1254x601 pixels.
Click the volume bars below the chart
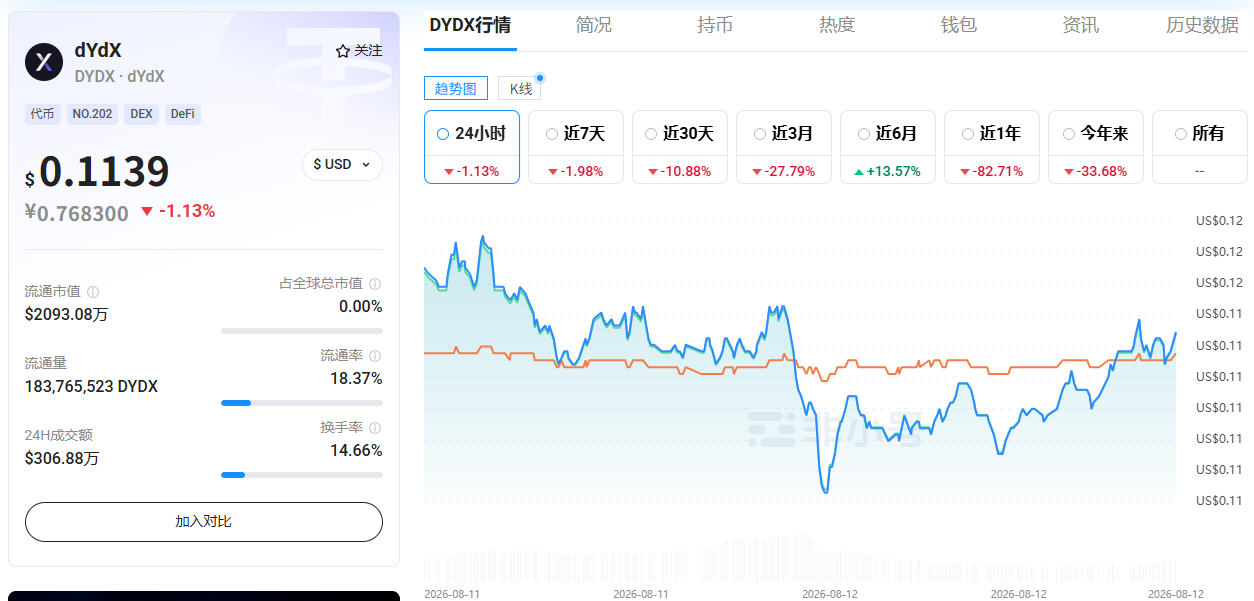pos(800,557)
